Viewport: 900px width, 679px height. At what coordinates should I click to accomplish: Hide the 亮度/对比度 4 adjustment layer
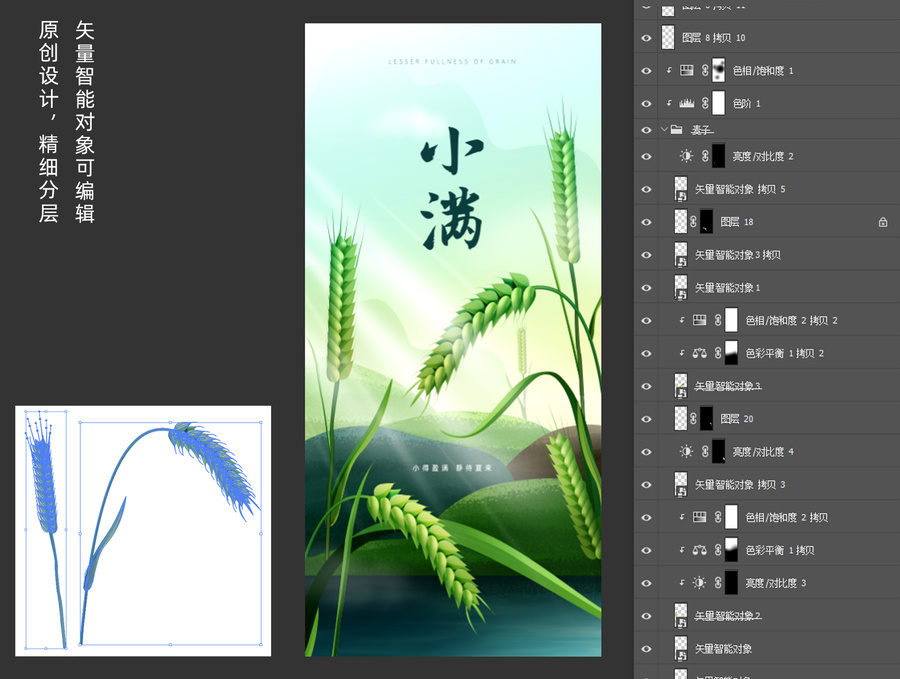click(646, 452)
